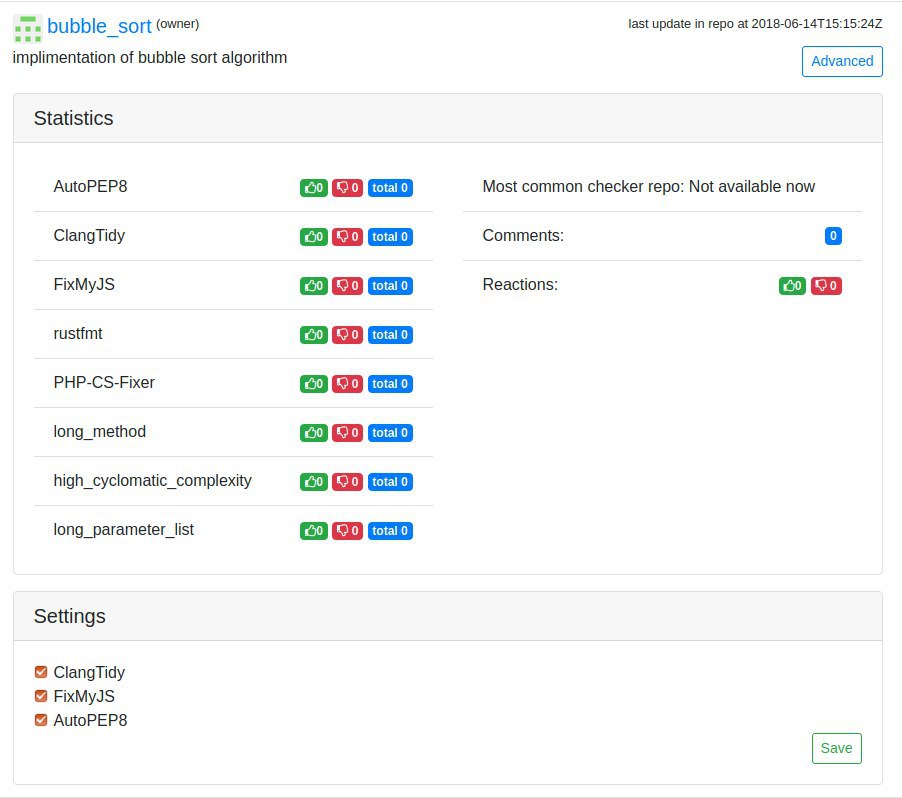The width and height of the screenshot is (902, 798).
Task: Click the Statistics panel heading
Action: coord(74,118)
